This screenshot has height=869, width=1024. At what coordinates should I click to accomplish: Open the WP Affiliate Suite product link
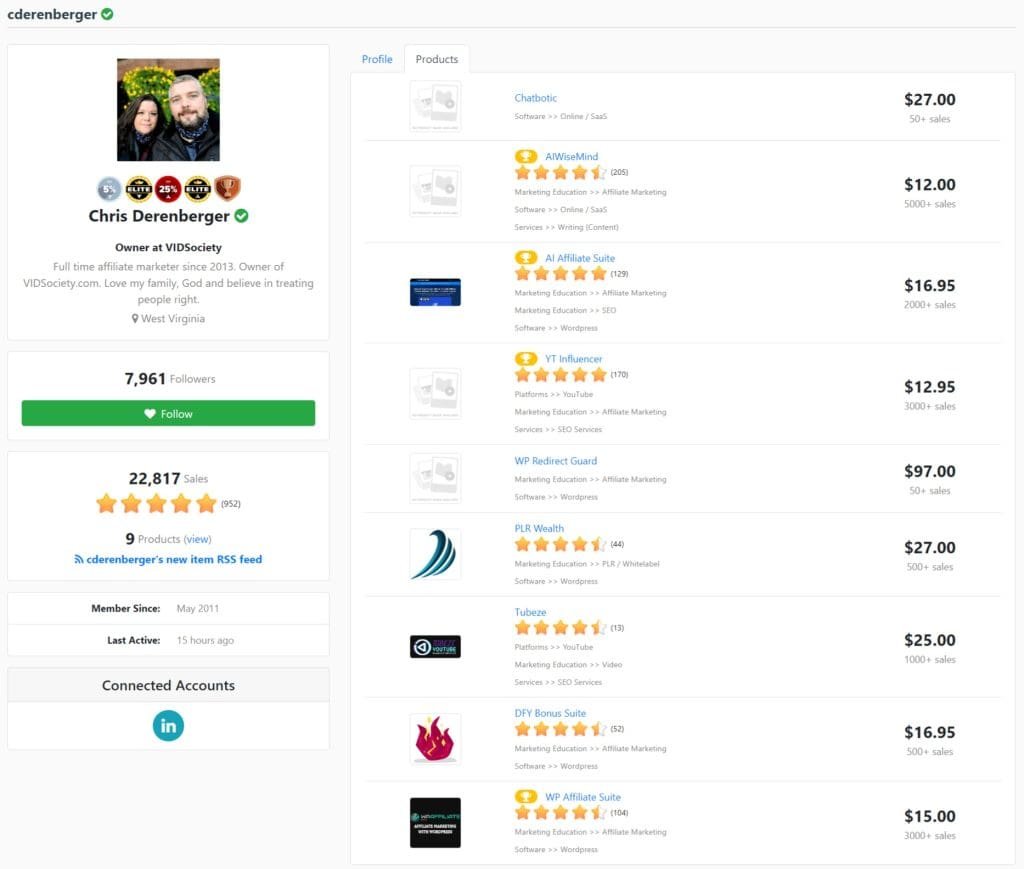tap(583, 797)
